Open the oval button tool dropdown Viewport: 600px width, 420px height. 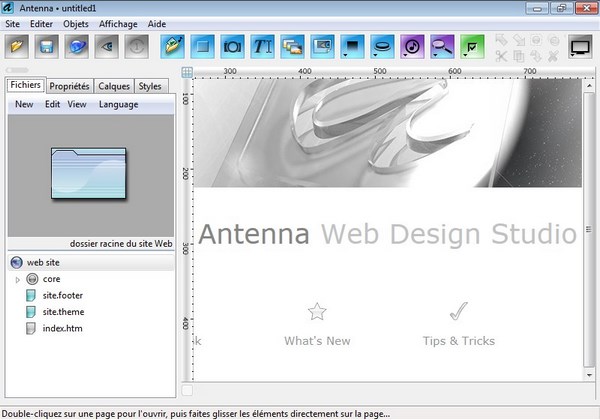tap(382, 47)
